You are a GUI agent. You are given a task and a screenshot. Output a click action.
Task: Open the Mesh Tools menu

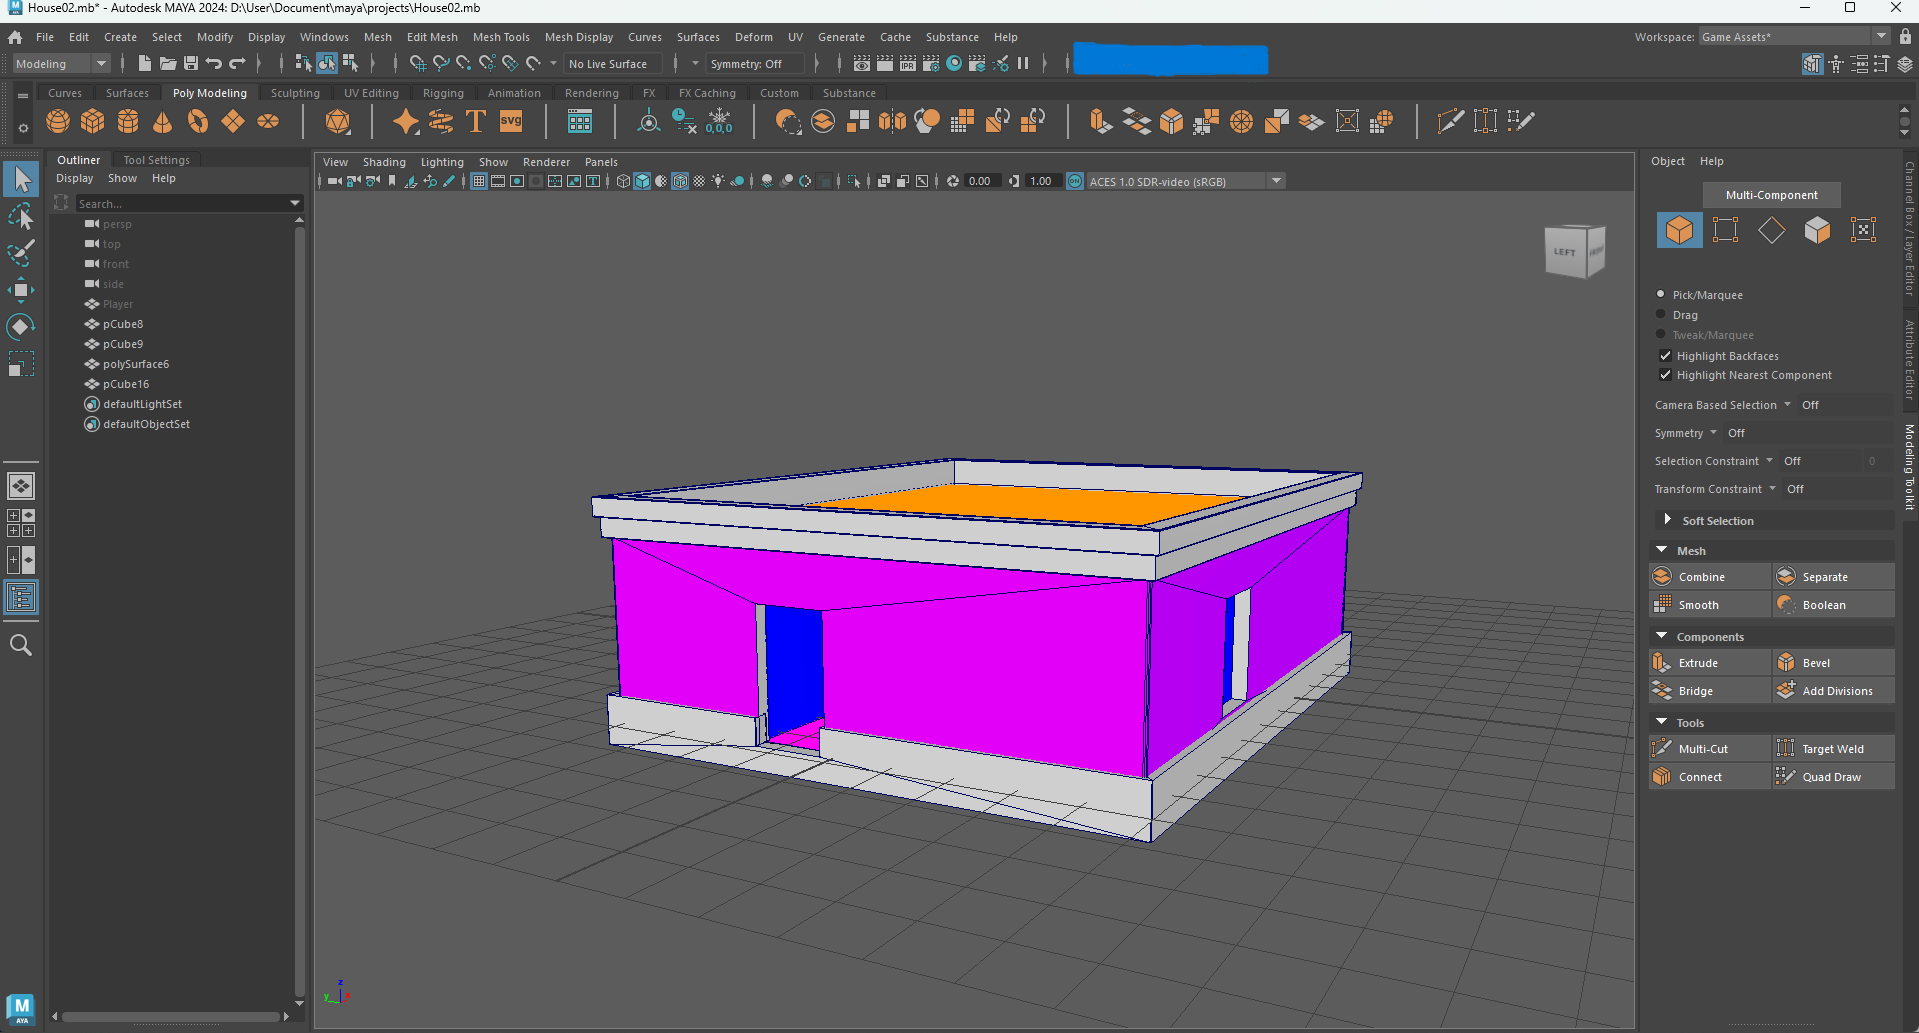coord(501,37)
